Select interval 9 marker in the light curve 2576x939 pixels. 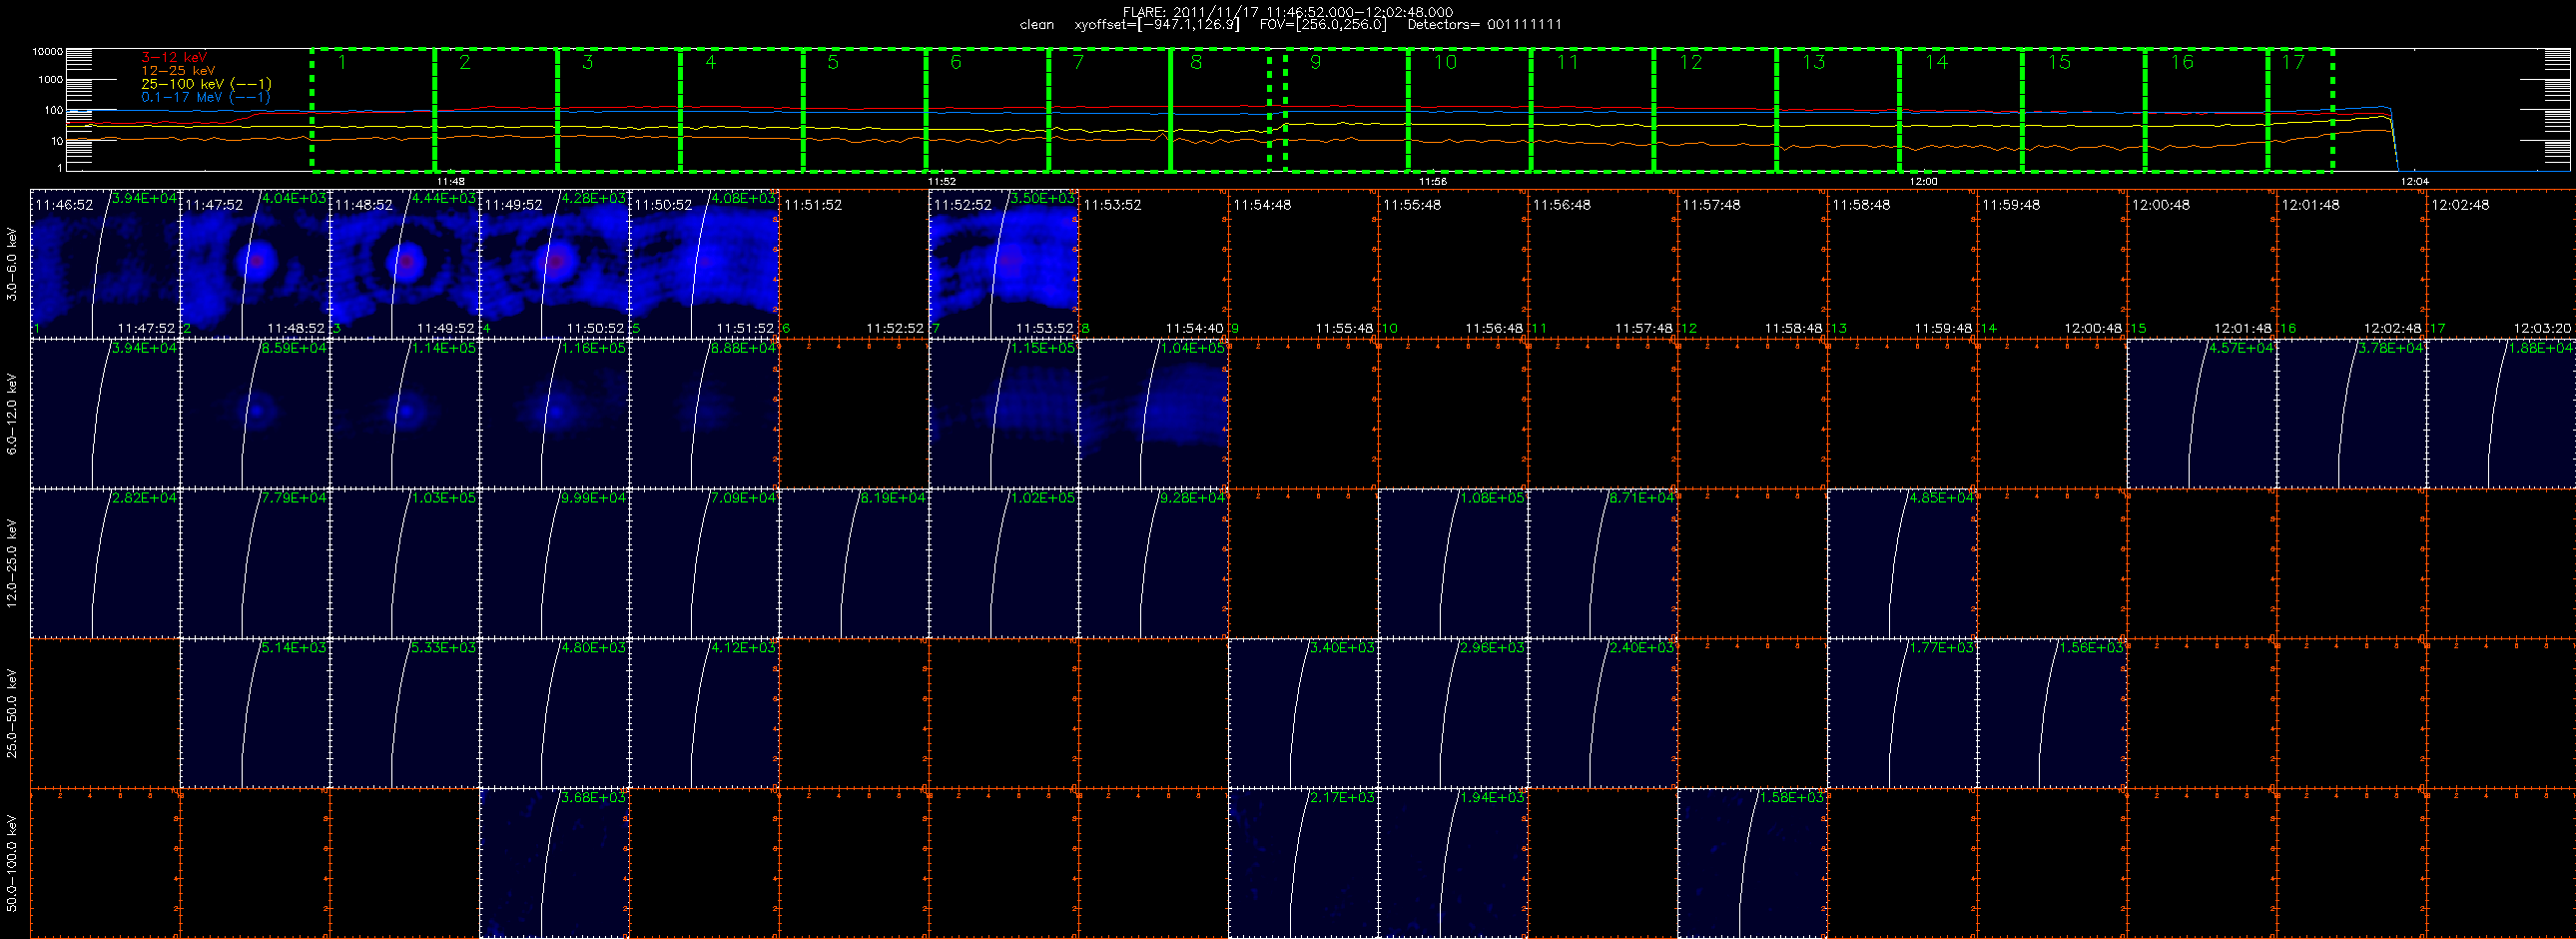point(1315,63)
